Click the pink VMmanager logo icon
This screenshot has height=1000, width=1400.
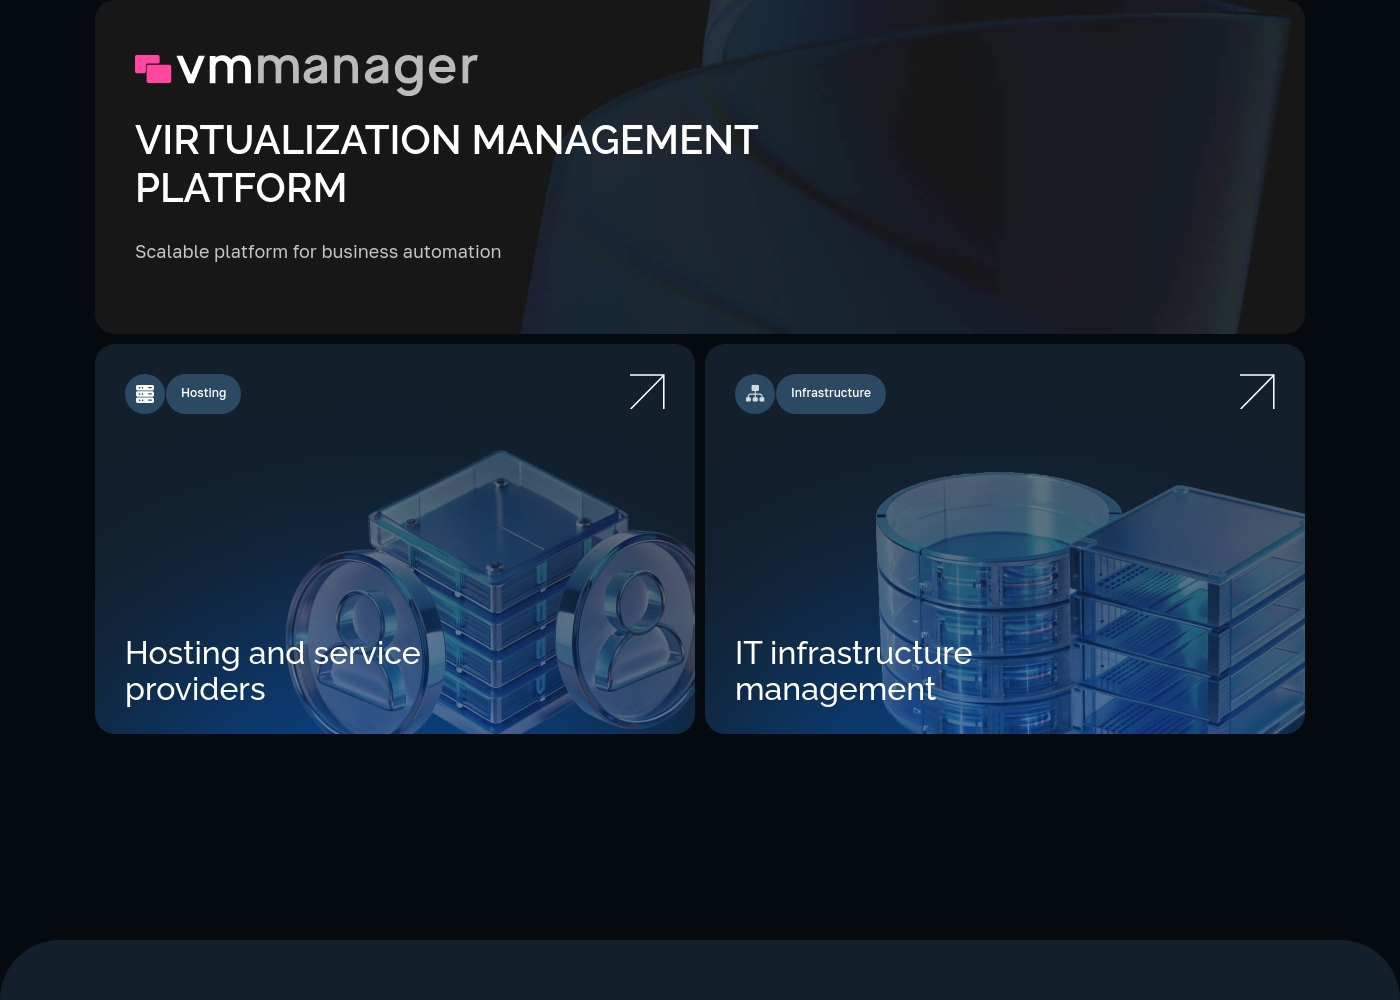point(153,69)
